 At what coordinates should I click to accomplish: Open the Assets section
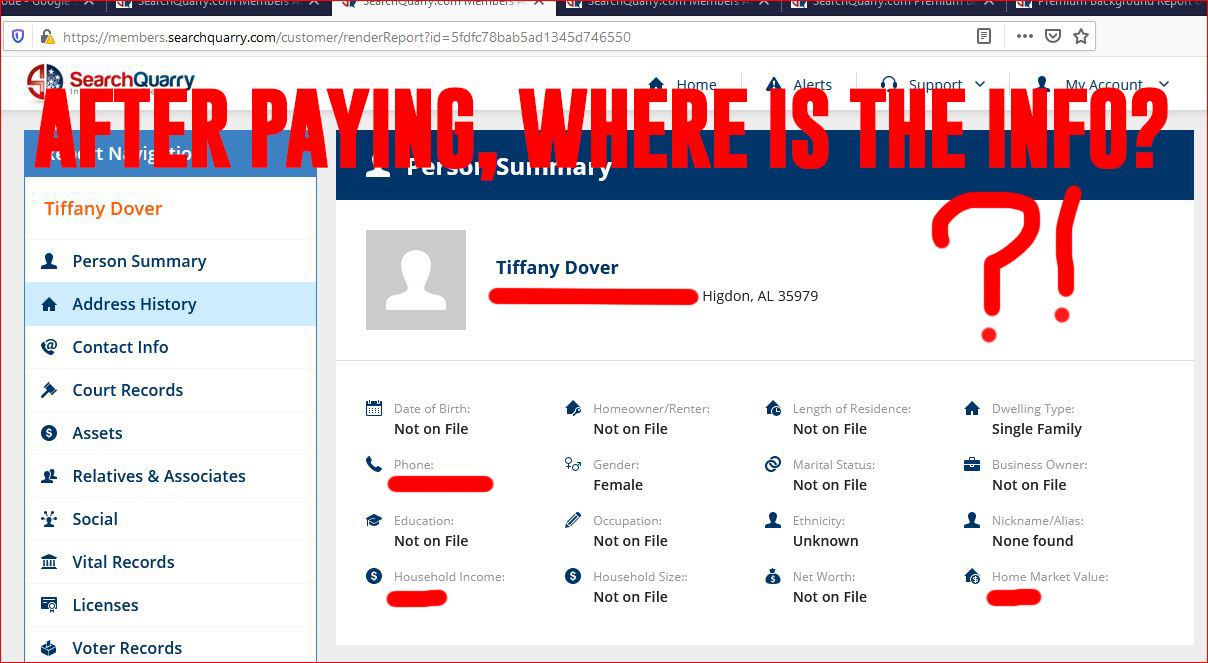[x=170, y=433]
